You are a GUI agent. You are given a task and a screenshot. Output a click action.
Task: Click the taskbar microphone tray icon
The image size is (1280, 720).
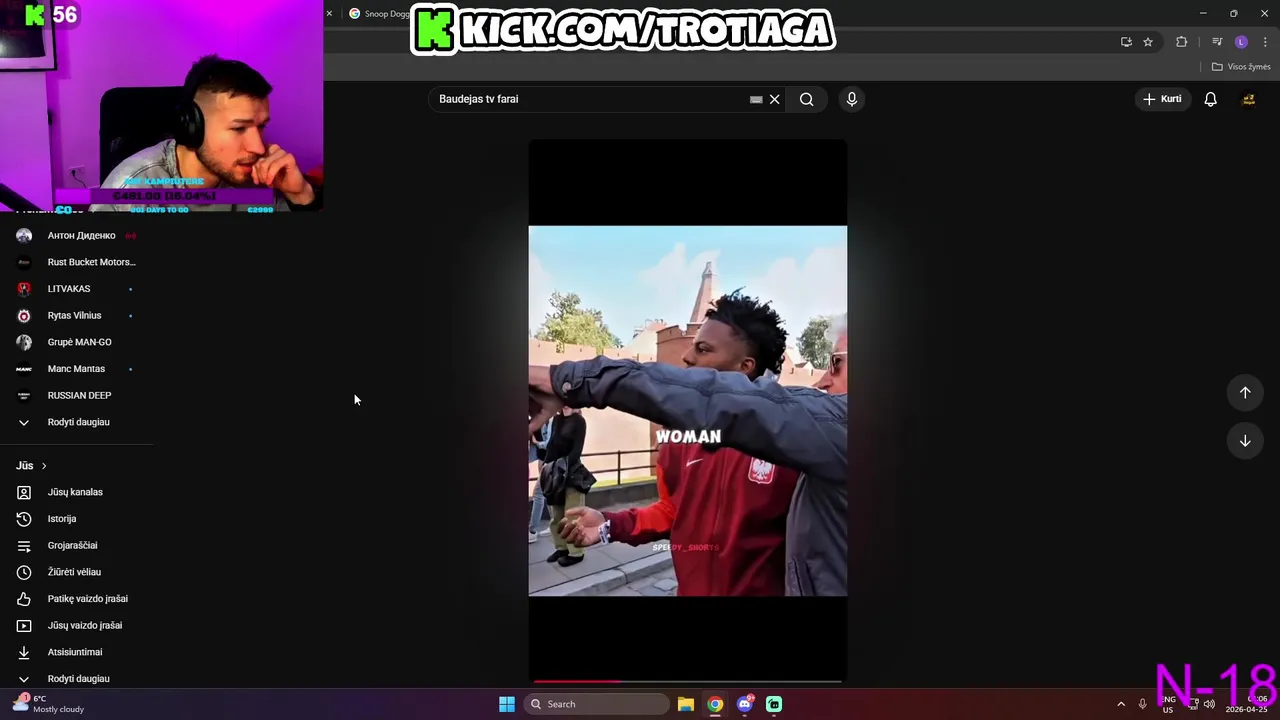[x=1142, y=704]
